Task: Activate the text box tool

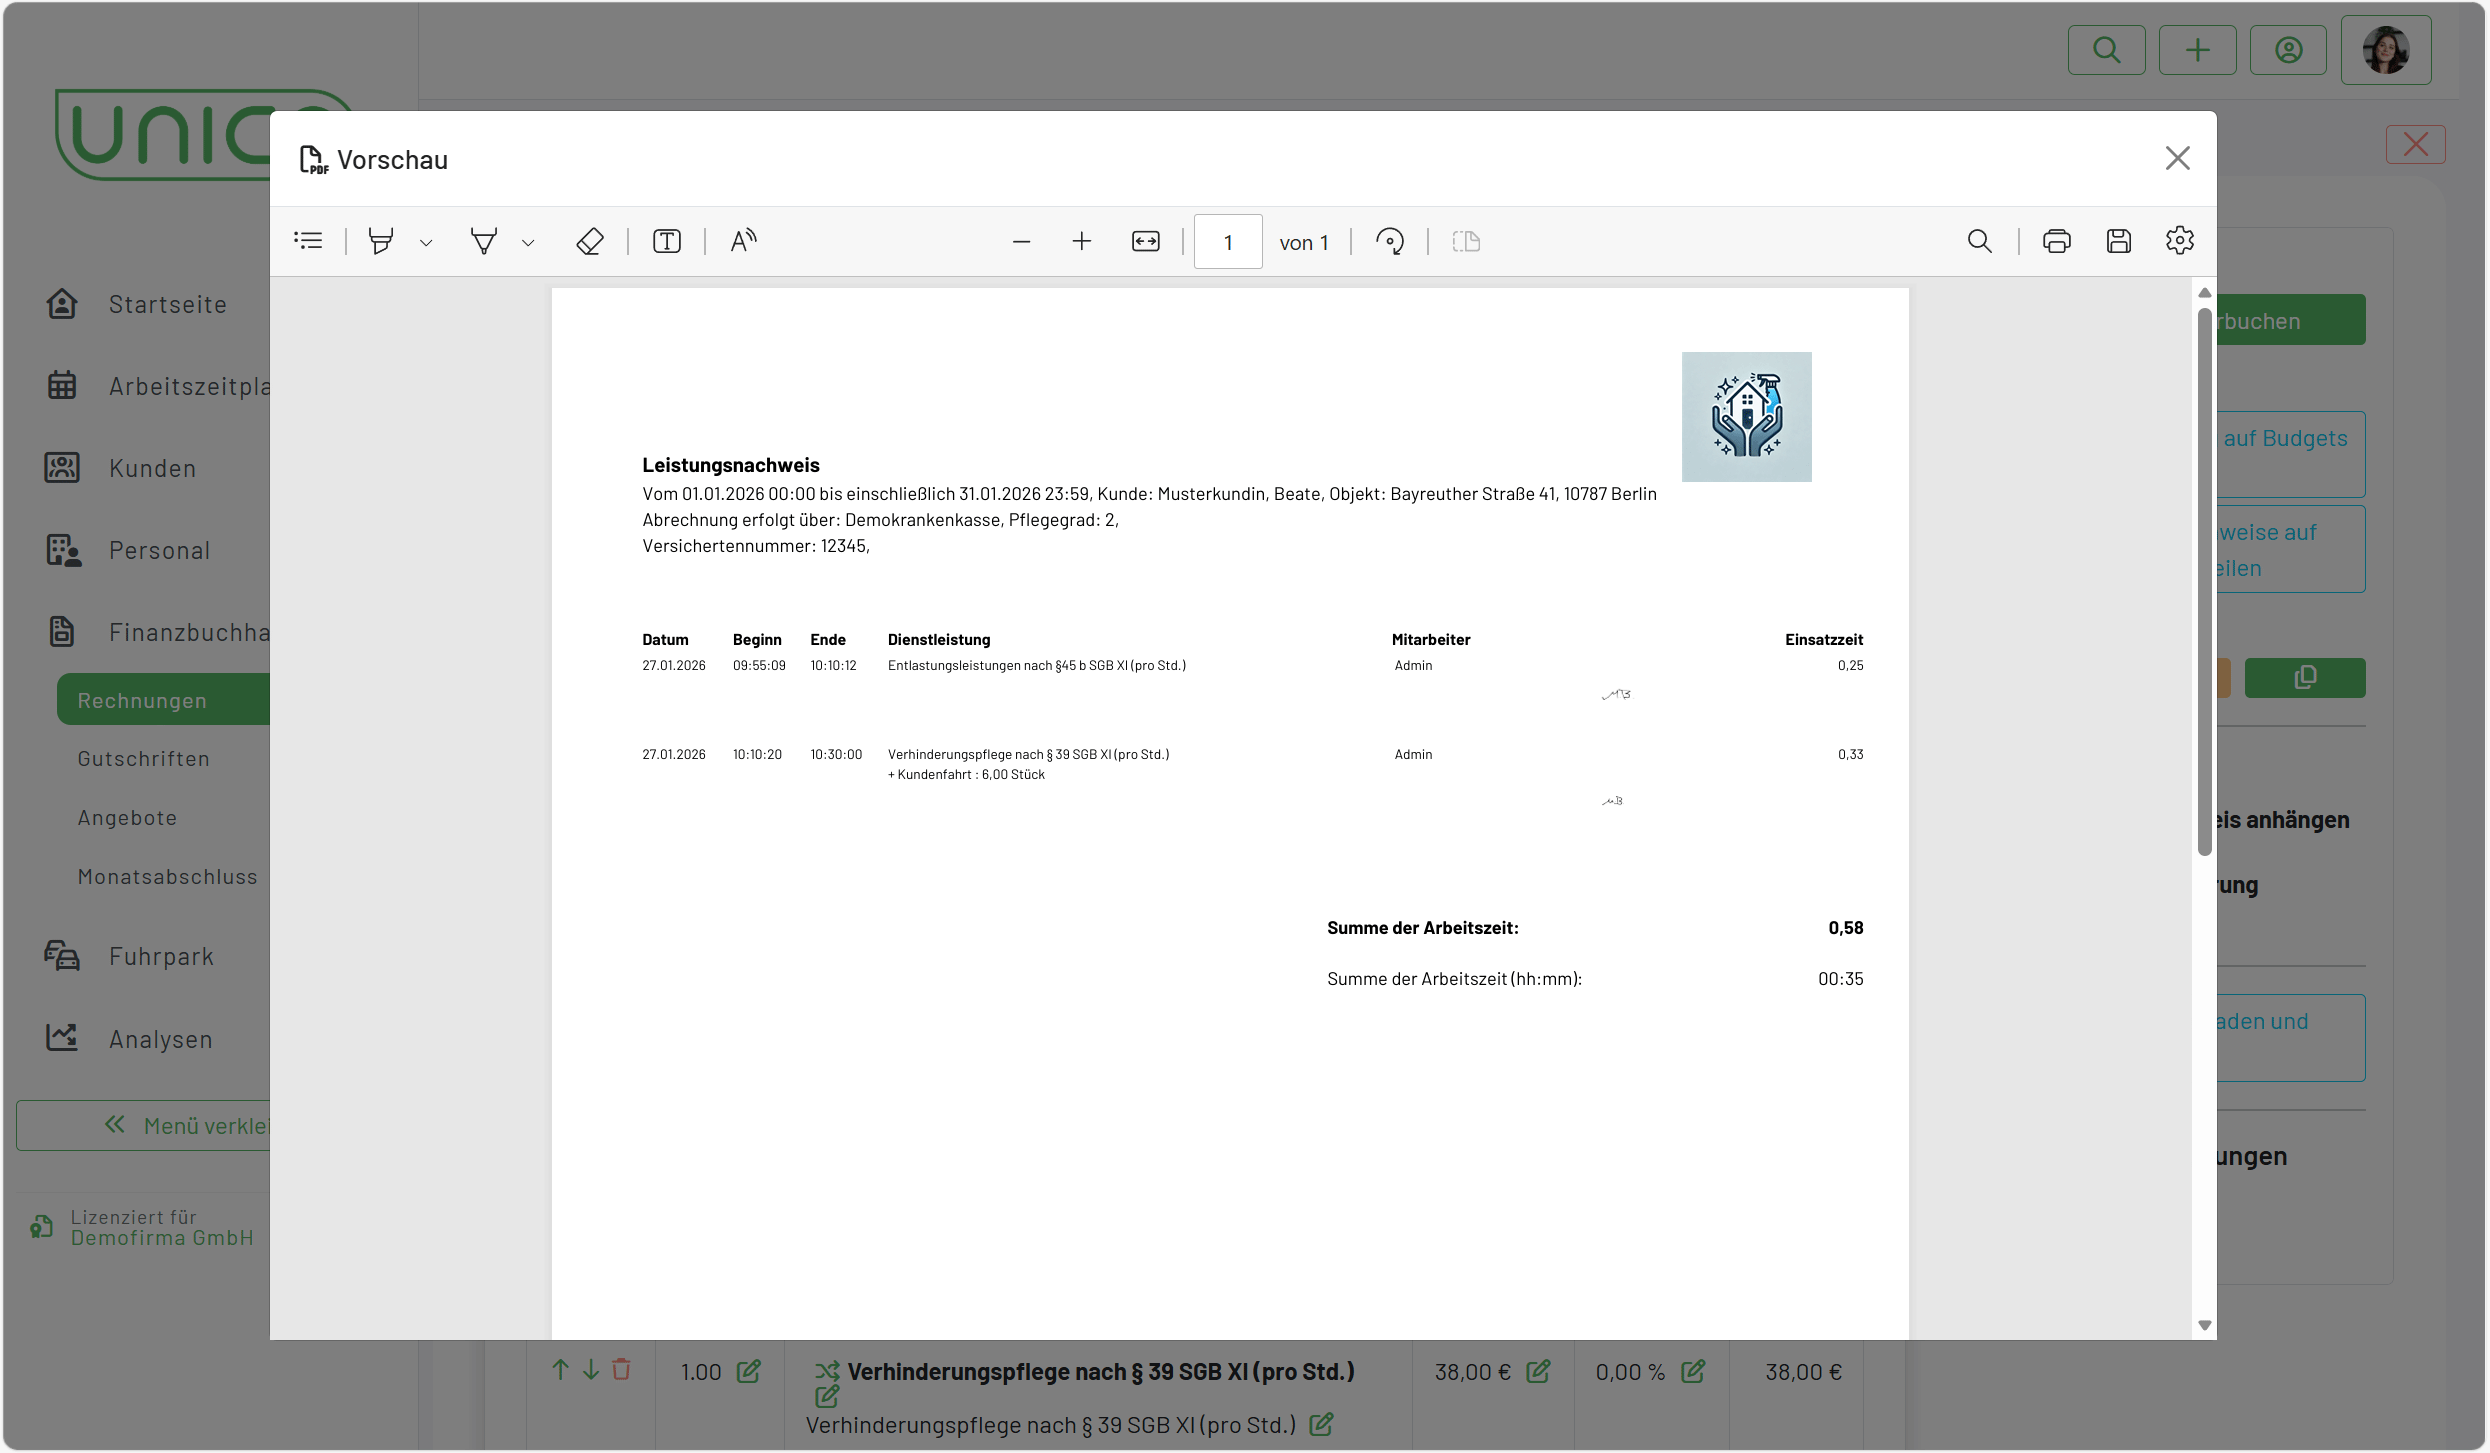Action: click(x=667, y=241)
